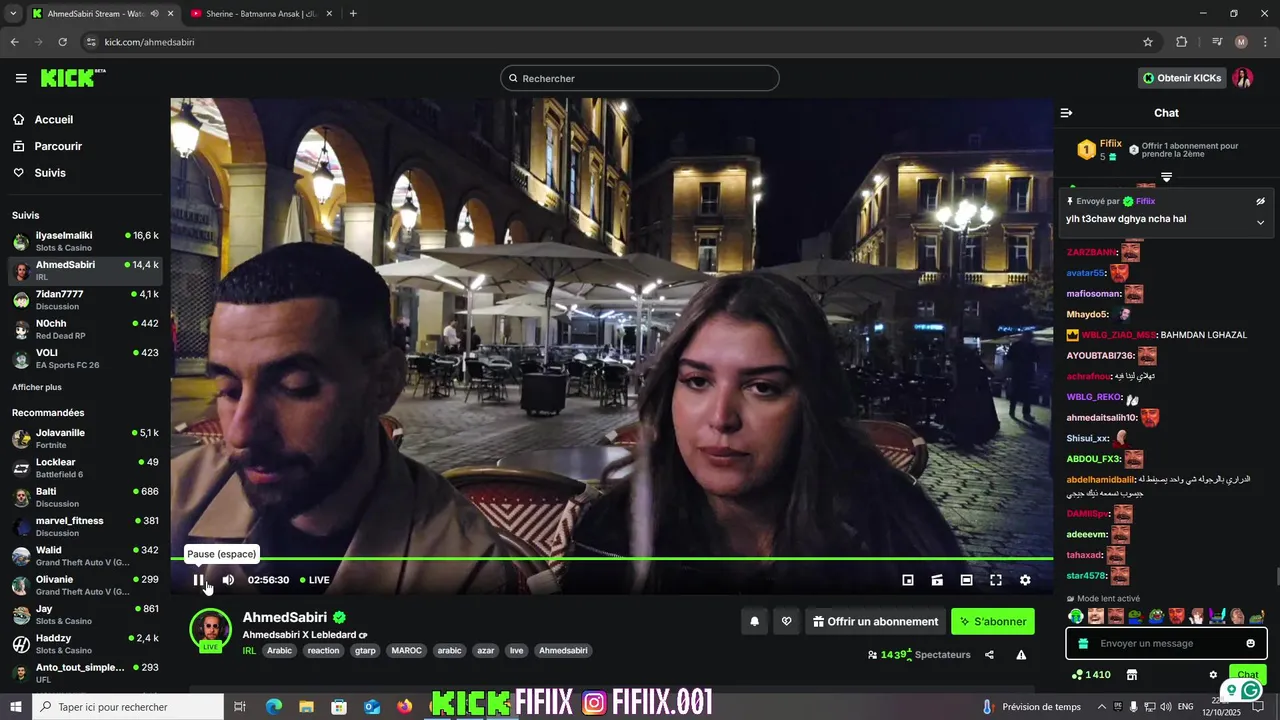Enter fullscreen video mode
The height and width of the screenshot is (720, 1280).
[996, 580]
